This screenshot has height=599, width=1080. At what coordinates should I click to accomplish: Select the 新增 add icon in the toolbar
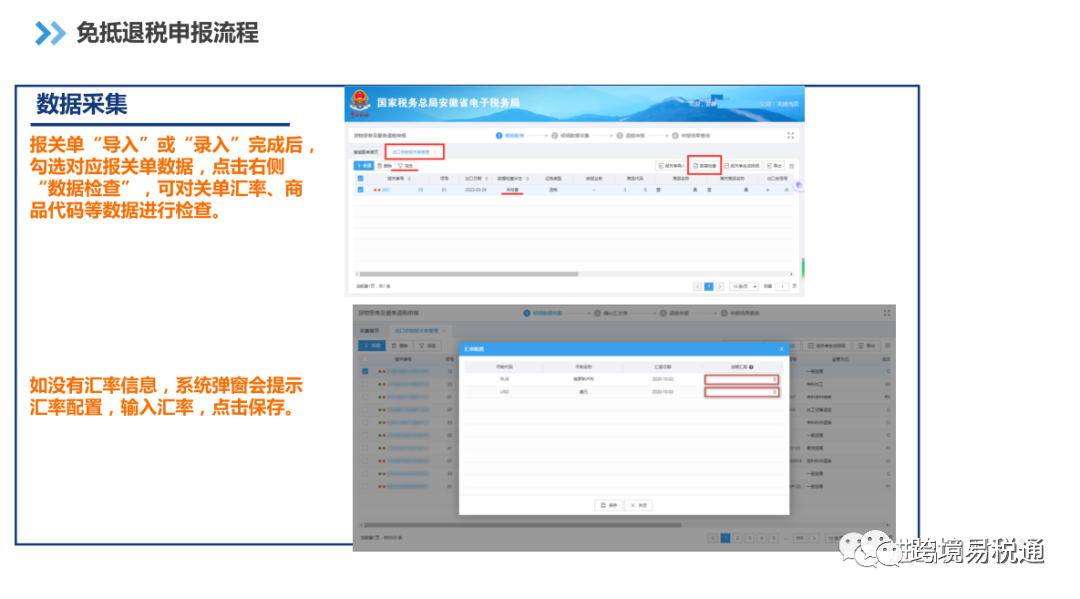point(362,165)
